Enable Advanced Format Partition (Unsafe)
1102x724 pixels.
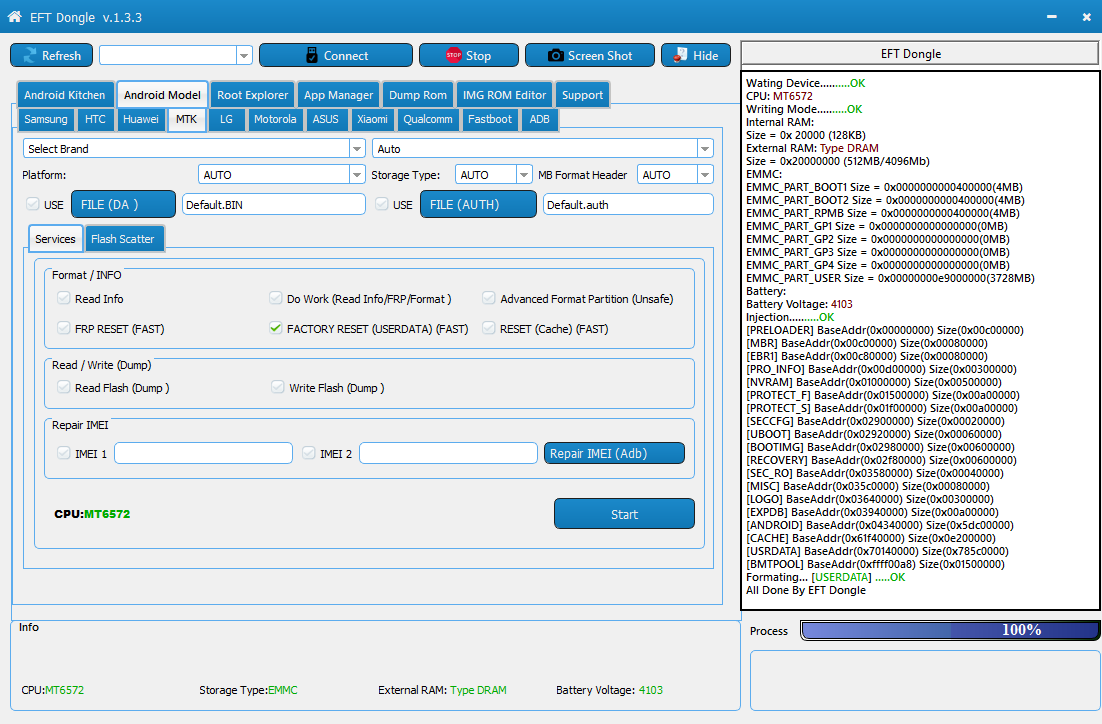point(488,298)
